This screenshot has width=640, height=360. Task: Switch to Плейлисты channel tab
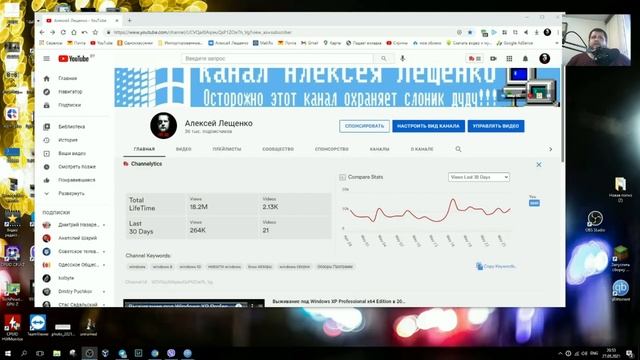click(x=227, y=149)
